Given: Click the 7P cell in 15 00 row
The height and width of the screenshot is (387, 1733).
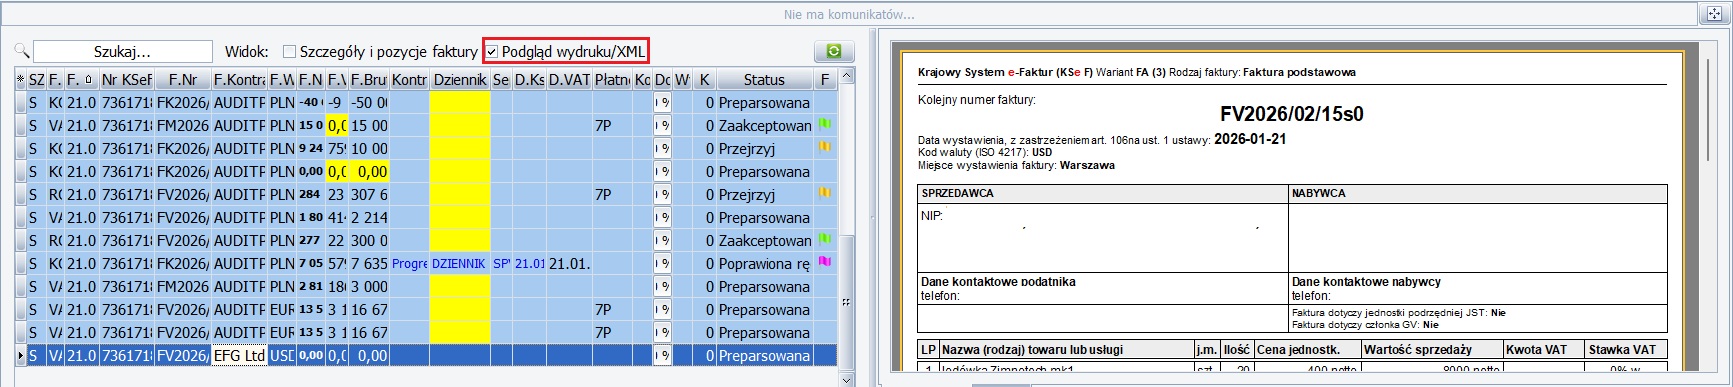Looking at the screenshot, I should point(612,125).
